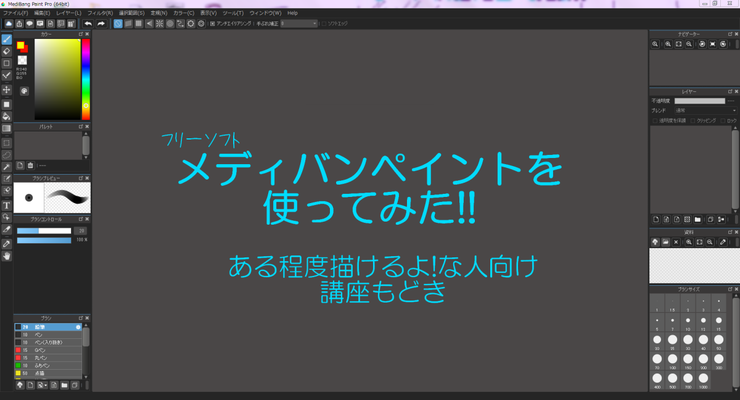Select the 鉛筆 brush in list
Image resolution: width=740 pixels, height=400 pixels.
click(48, 327)
